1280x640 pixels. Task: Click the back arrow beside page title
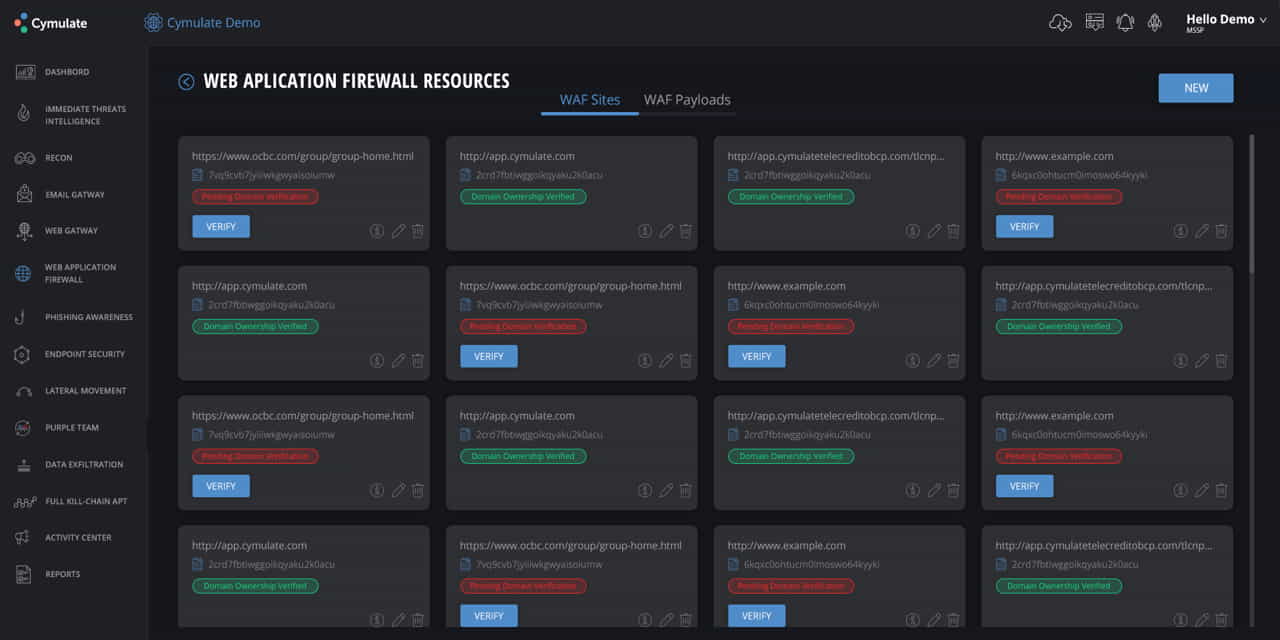pyautogui.click(x=186, y=82)
